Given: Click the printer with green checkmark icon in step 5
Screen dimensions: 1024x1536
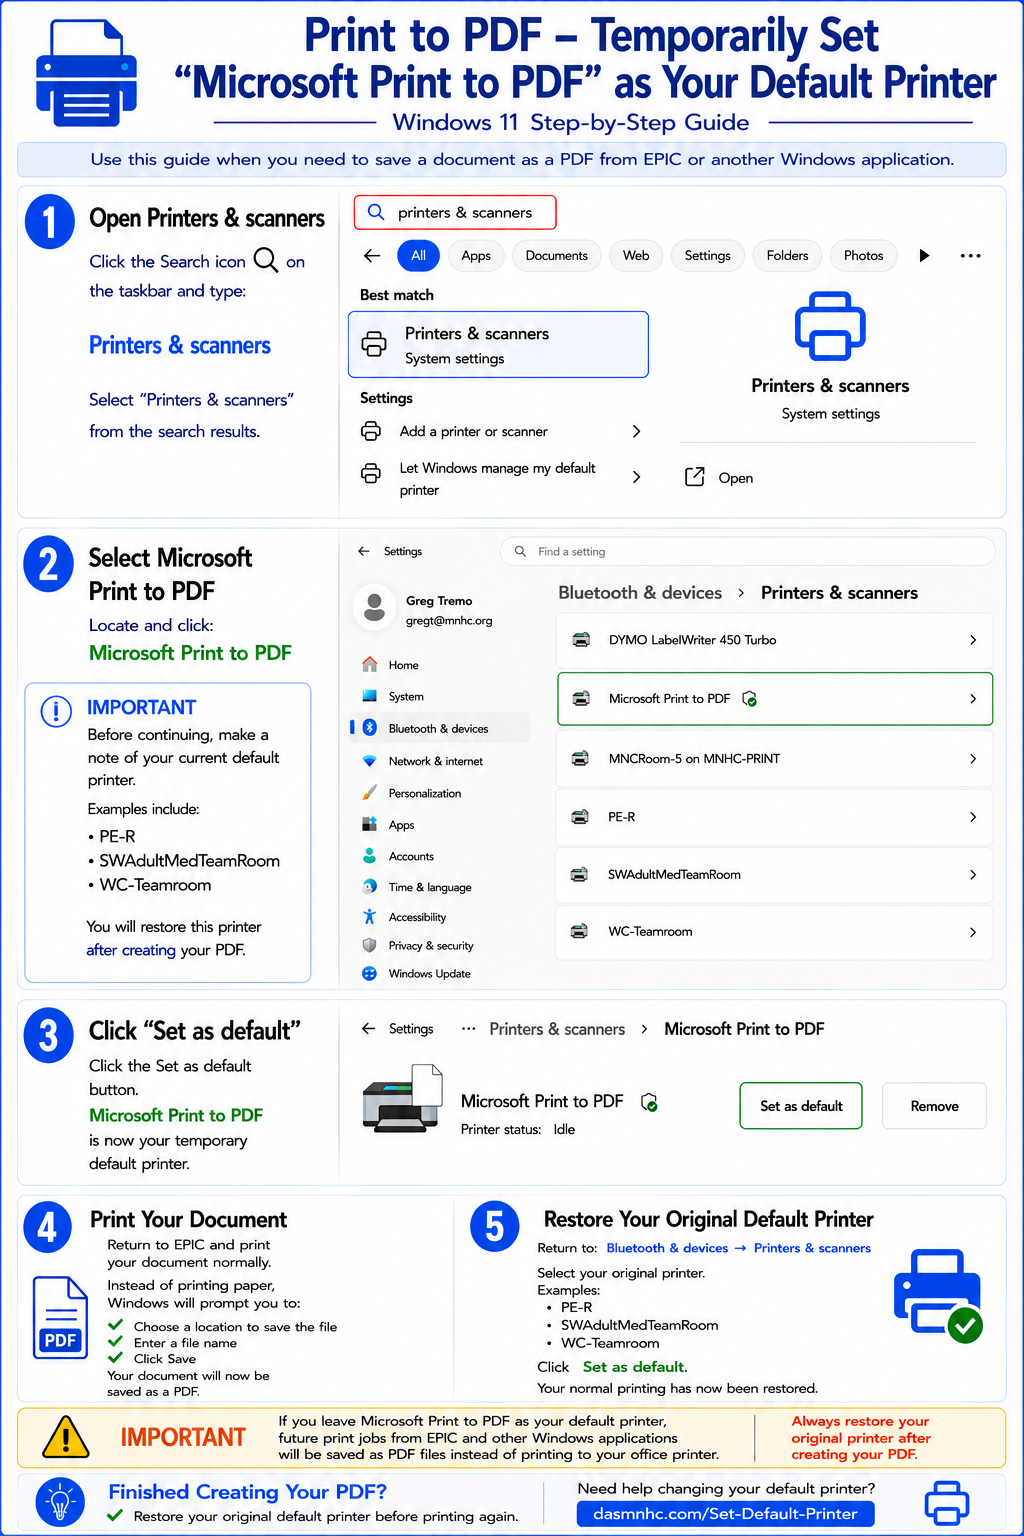Looking at the screenshot, I should tap(938, 1296).
